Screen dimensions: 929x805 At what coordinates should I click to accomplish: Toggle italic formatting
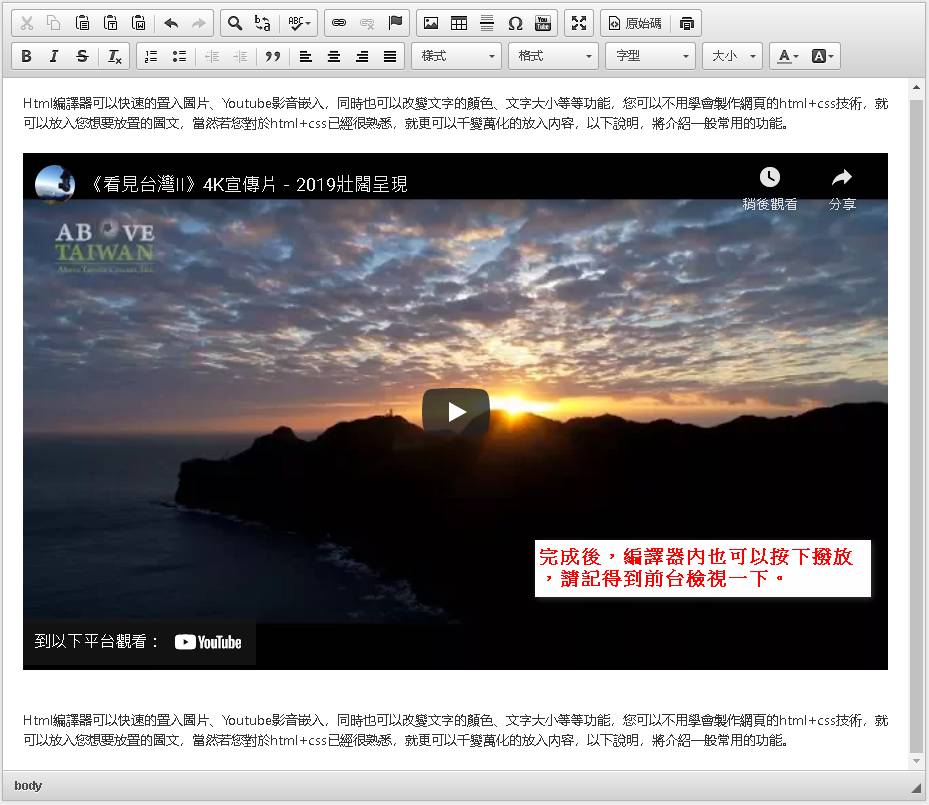tap(54, 56)
